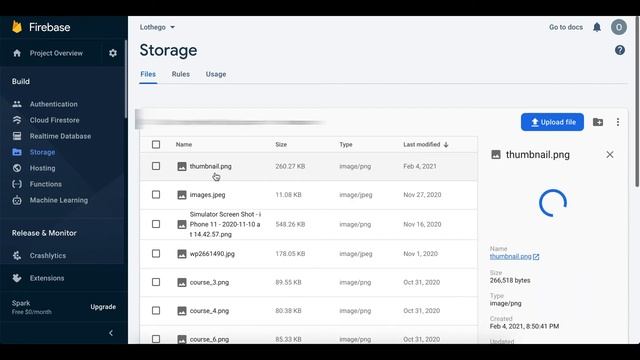The width and height of the screenshot is (640, 360).
Task: Click the Release & Monitor heading
Action: click(x=44, y=233)
